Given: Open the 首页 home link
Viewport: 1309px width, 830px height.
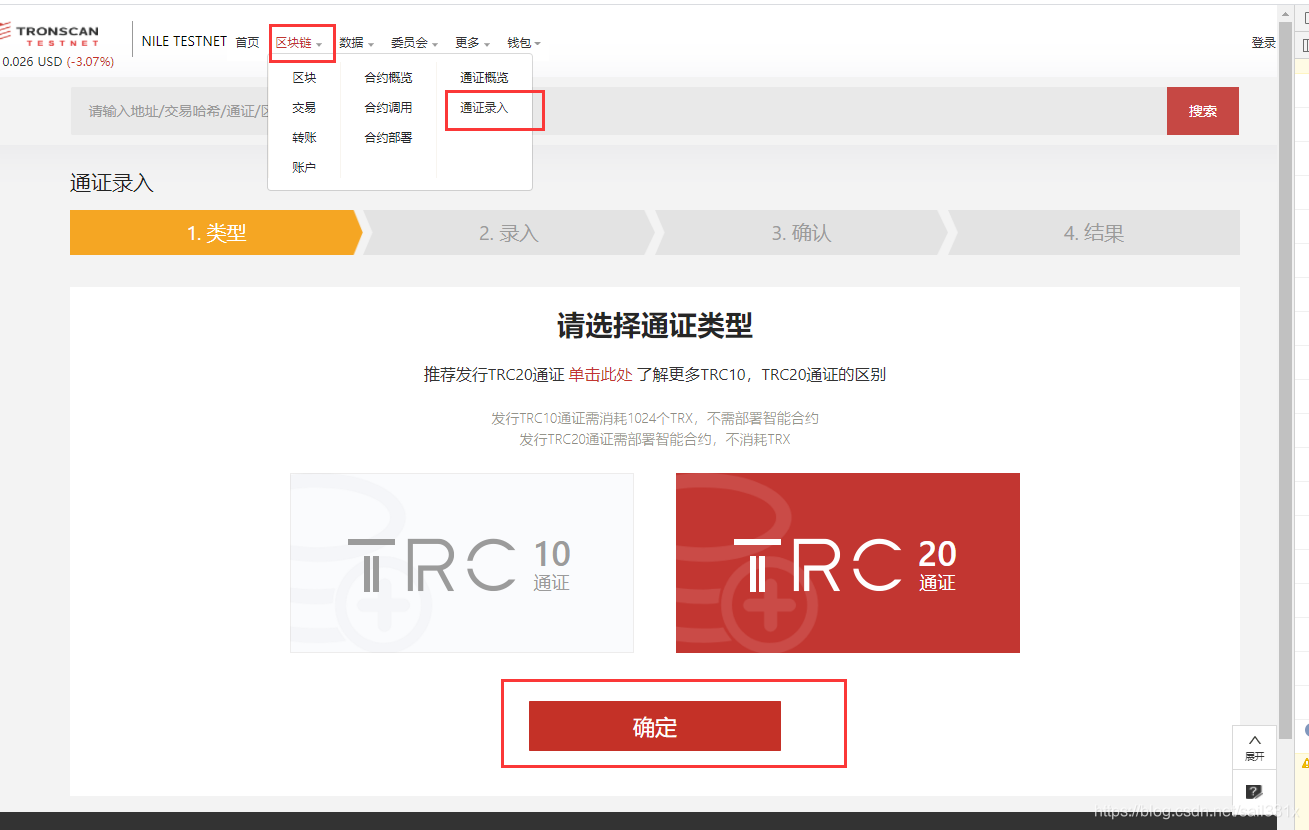Looking at the screenshot, I should tap(247, 43).
